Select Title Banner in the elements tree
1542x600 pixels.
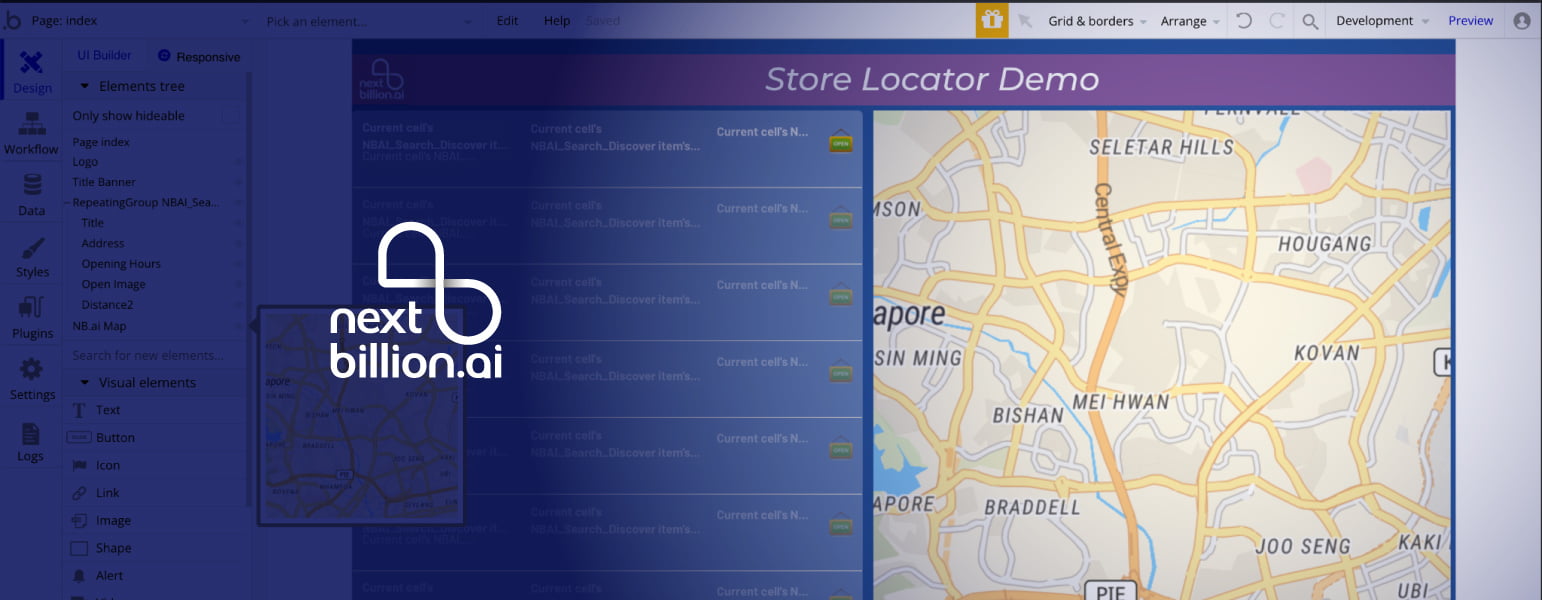click(104, 182)
